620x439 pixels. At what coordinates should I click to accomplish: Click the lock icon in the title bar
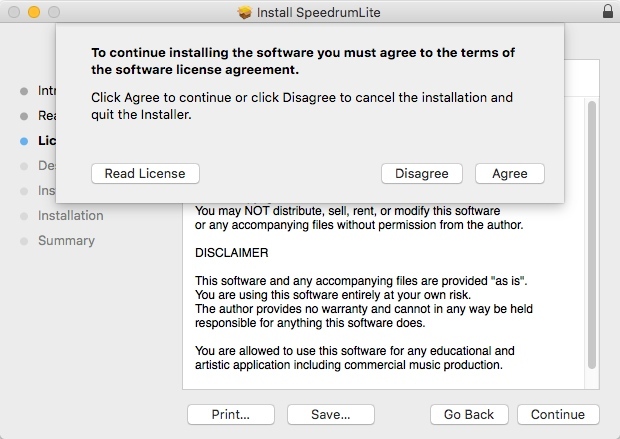(607, 13)
